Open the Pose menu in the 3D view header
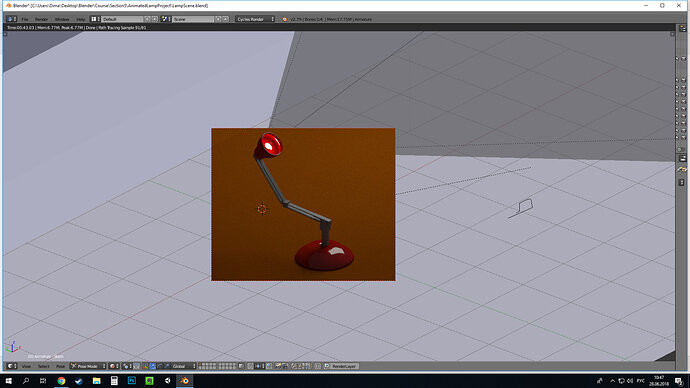690x388 pixels. point(60,366)
